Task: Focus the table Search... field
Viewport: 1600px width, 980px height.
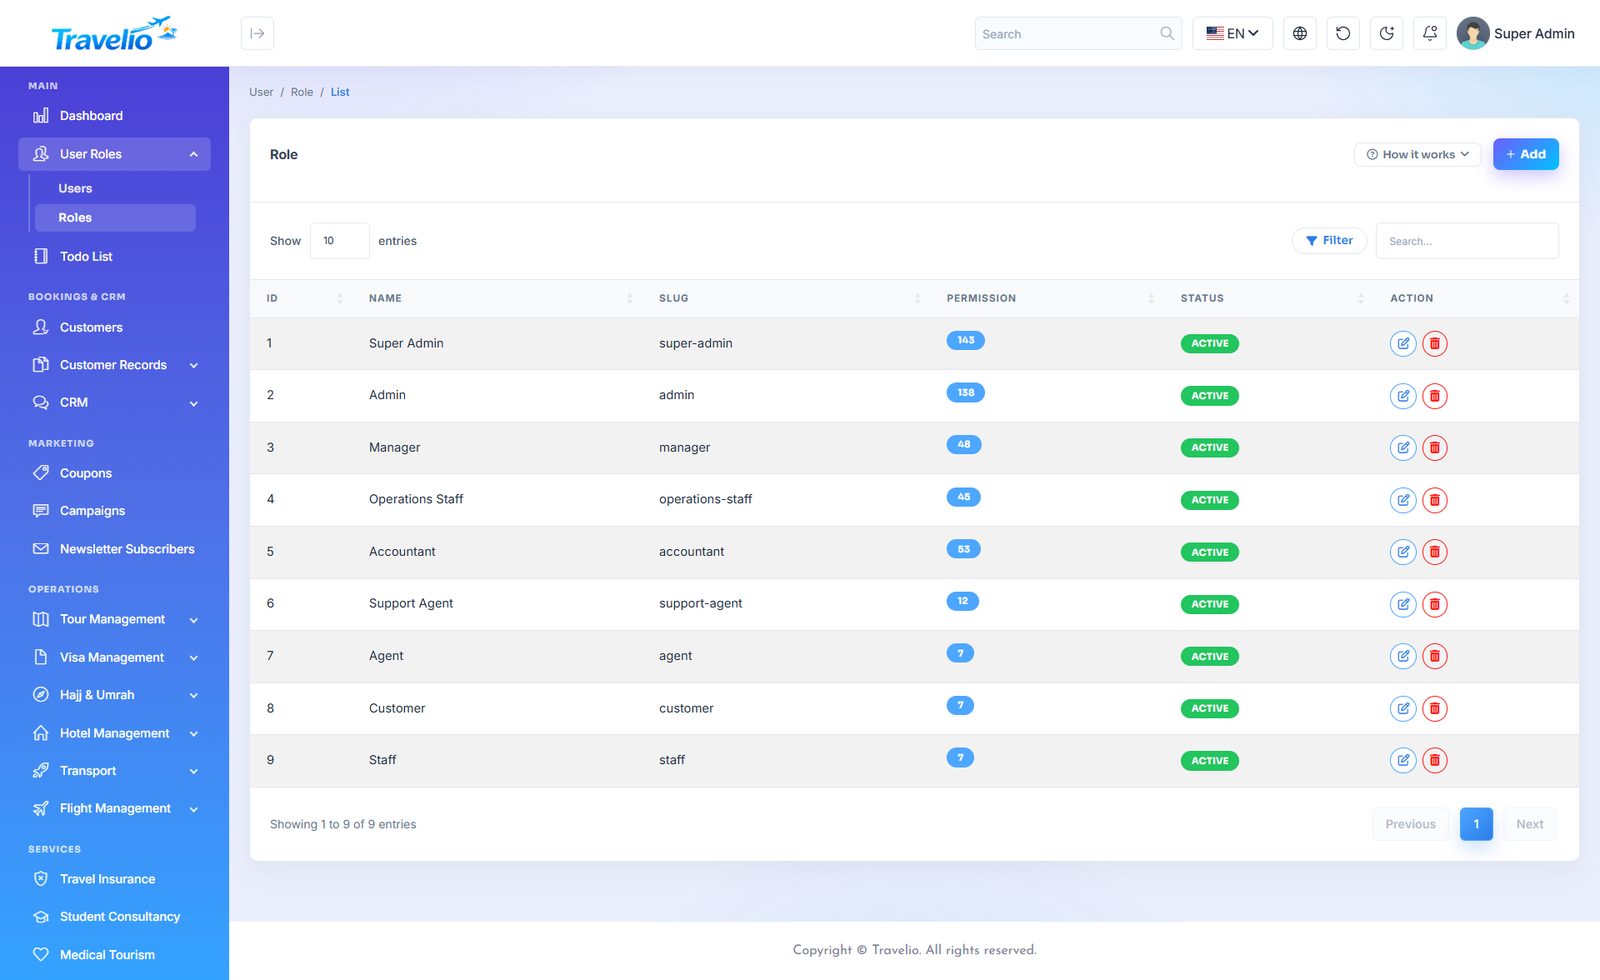Action: tap(1467, 241)
